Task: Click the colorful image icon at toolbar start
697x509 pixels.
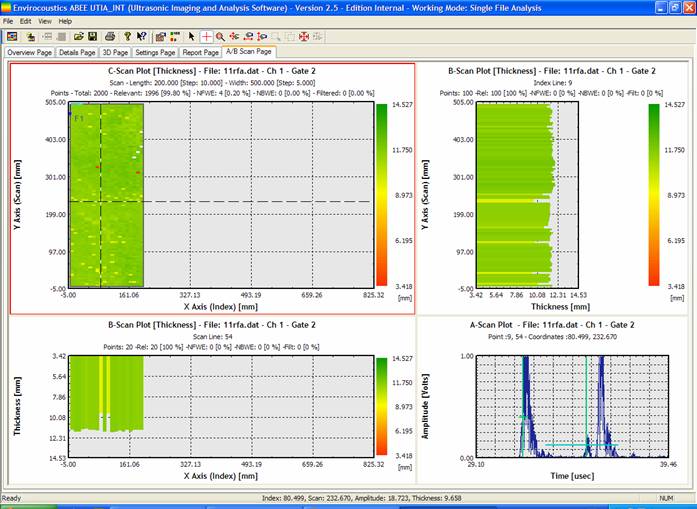Action: [12, 36]
